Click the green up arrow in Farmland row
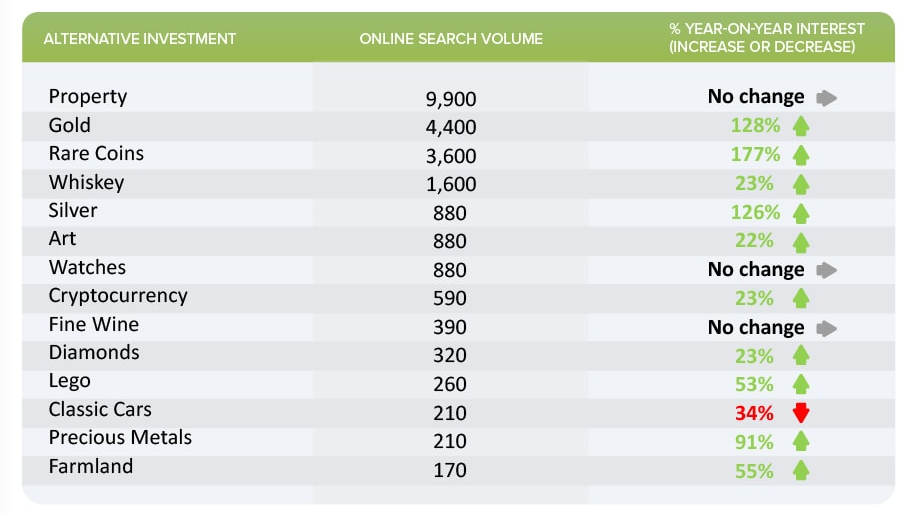Viewport: 907px width, 513px height. click(801, 470)
